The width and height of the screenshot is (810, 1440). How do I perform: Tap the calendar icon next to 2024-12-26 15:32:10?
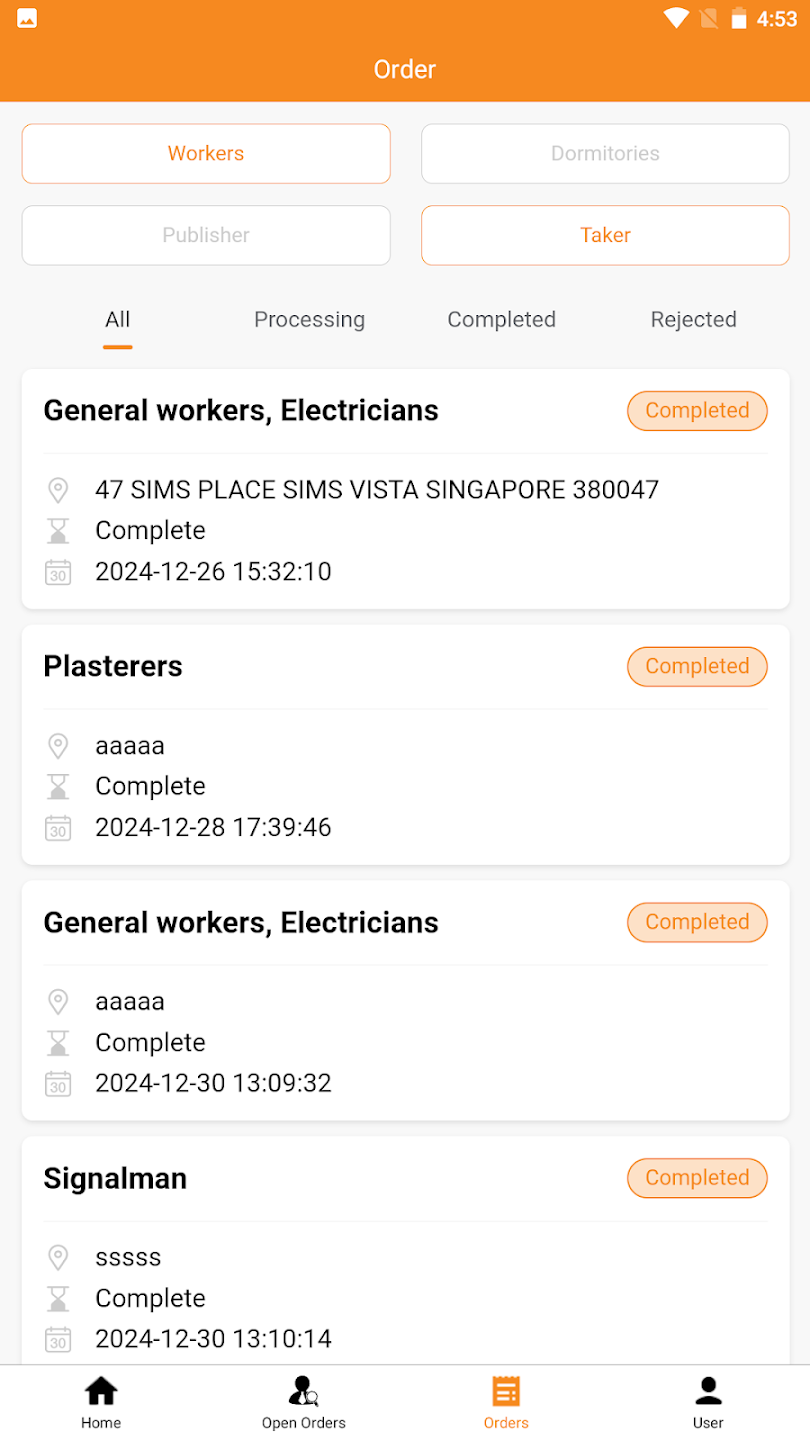(x=58, y=571)
